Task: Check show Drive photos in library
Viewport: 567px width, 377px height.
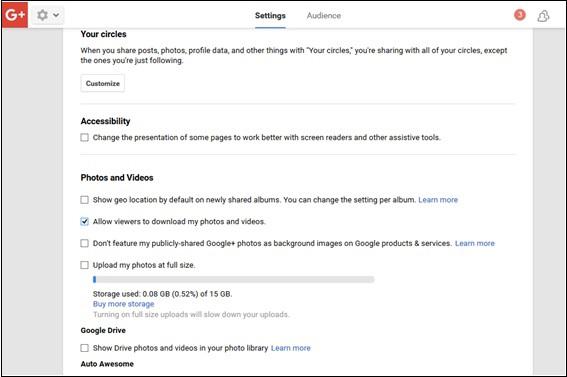Action: pos(84,348)
